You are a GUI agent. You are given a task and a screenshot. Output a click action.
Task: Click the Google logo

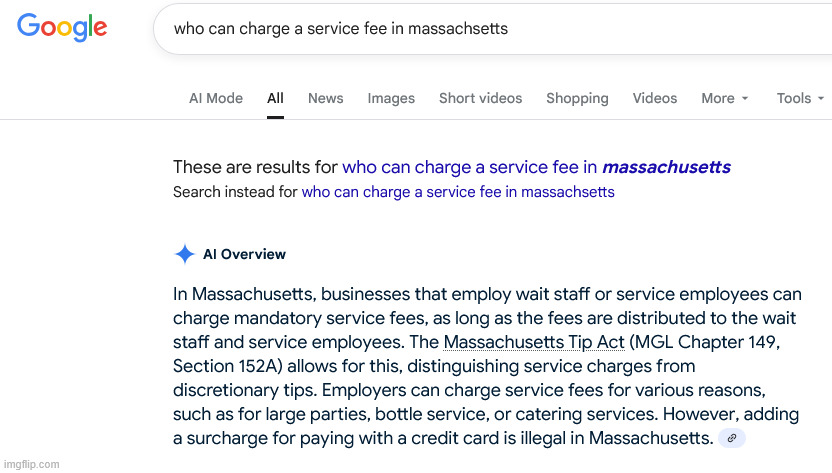pos(62,28)
